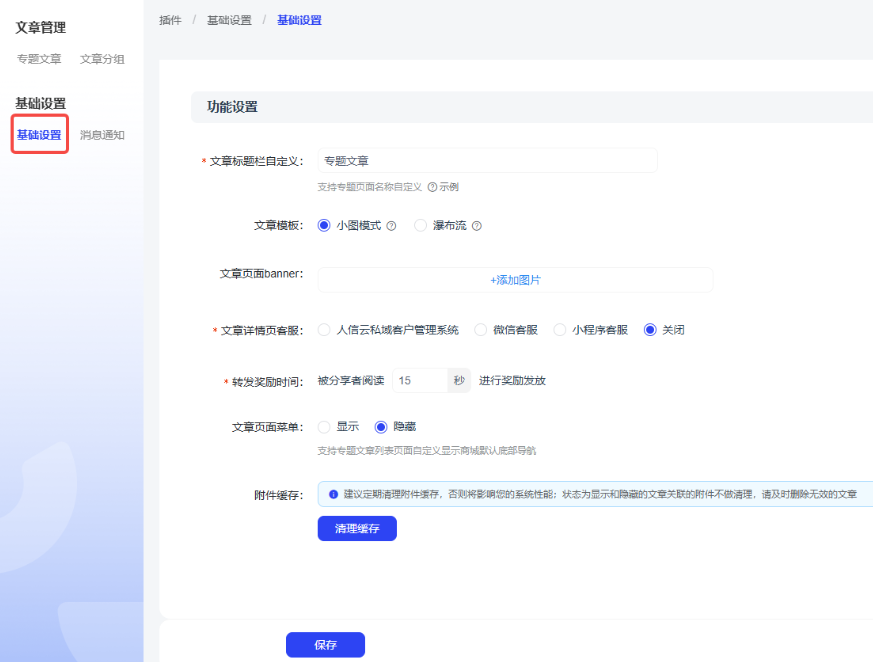The image size is (873, 662).
Task: Select 小图模式 article template
Action: (324, 226)
